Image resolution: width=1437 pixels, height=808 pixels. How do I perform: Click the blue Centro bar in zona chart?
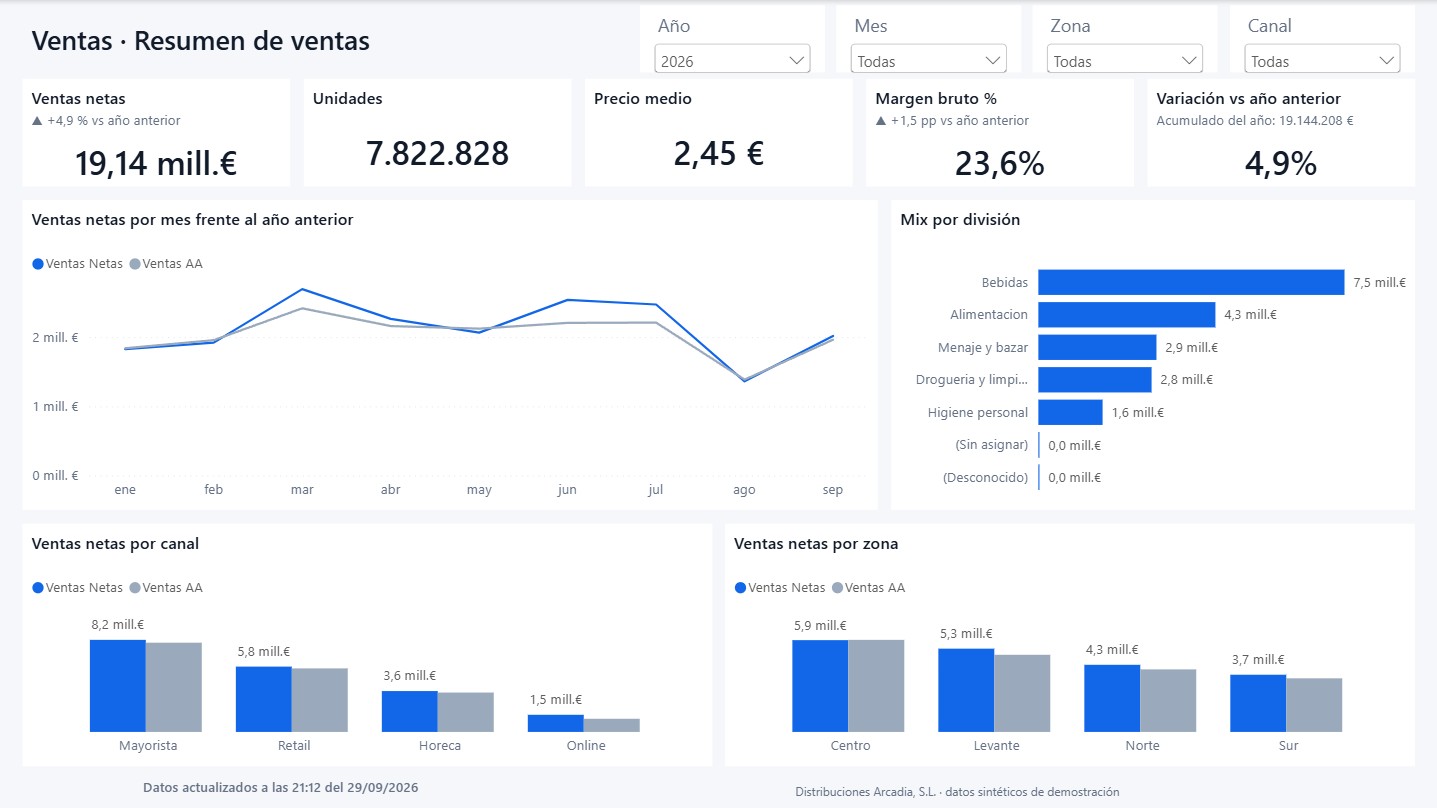(820, 686)
